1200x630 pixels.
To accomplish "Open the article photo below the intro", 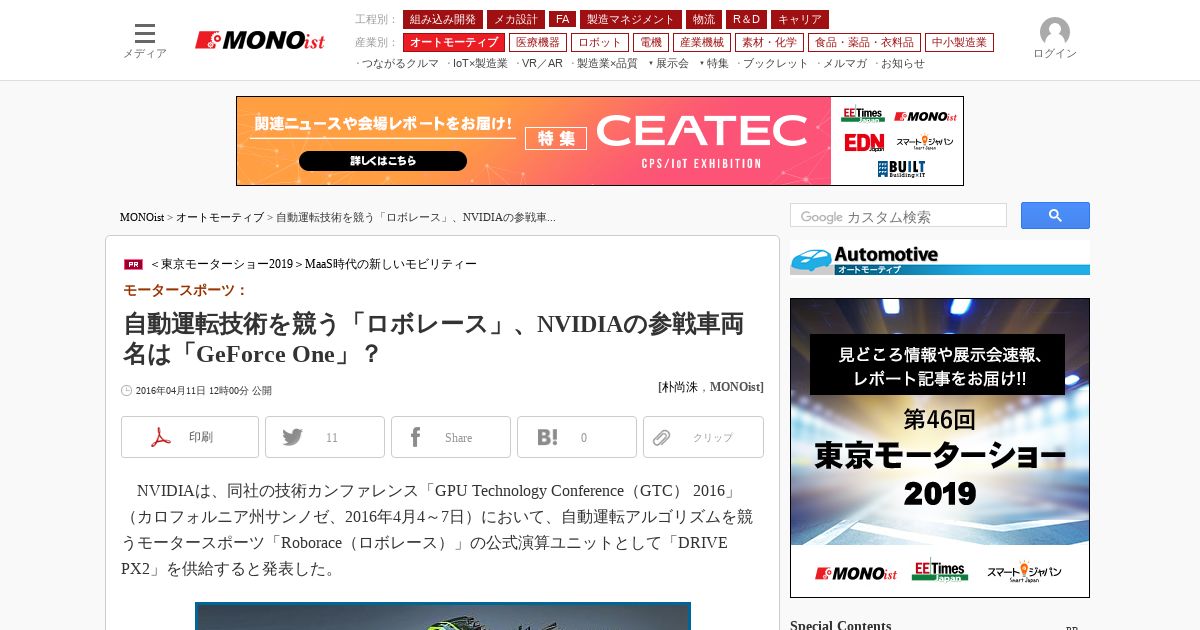I will tap(443, 616).
